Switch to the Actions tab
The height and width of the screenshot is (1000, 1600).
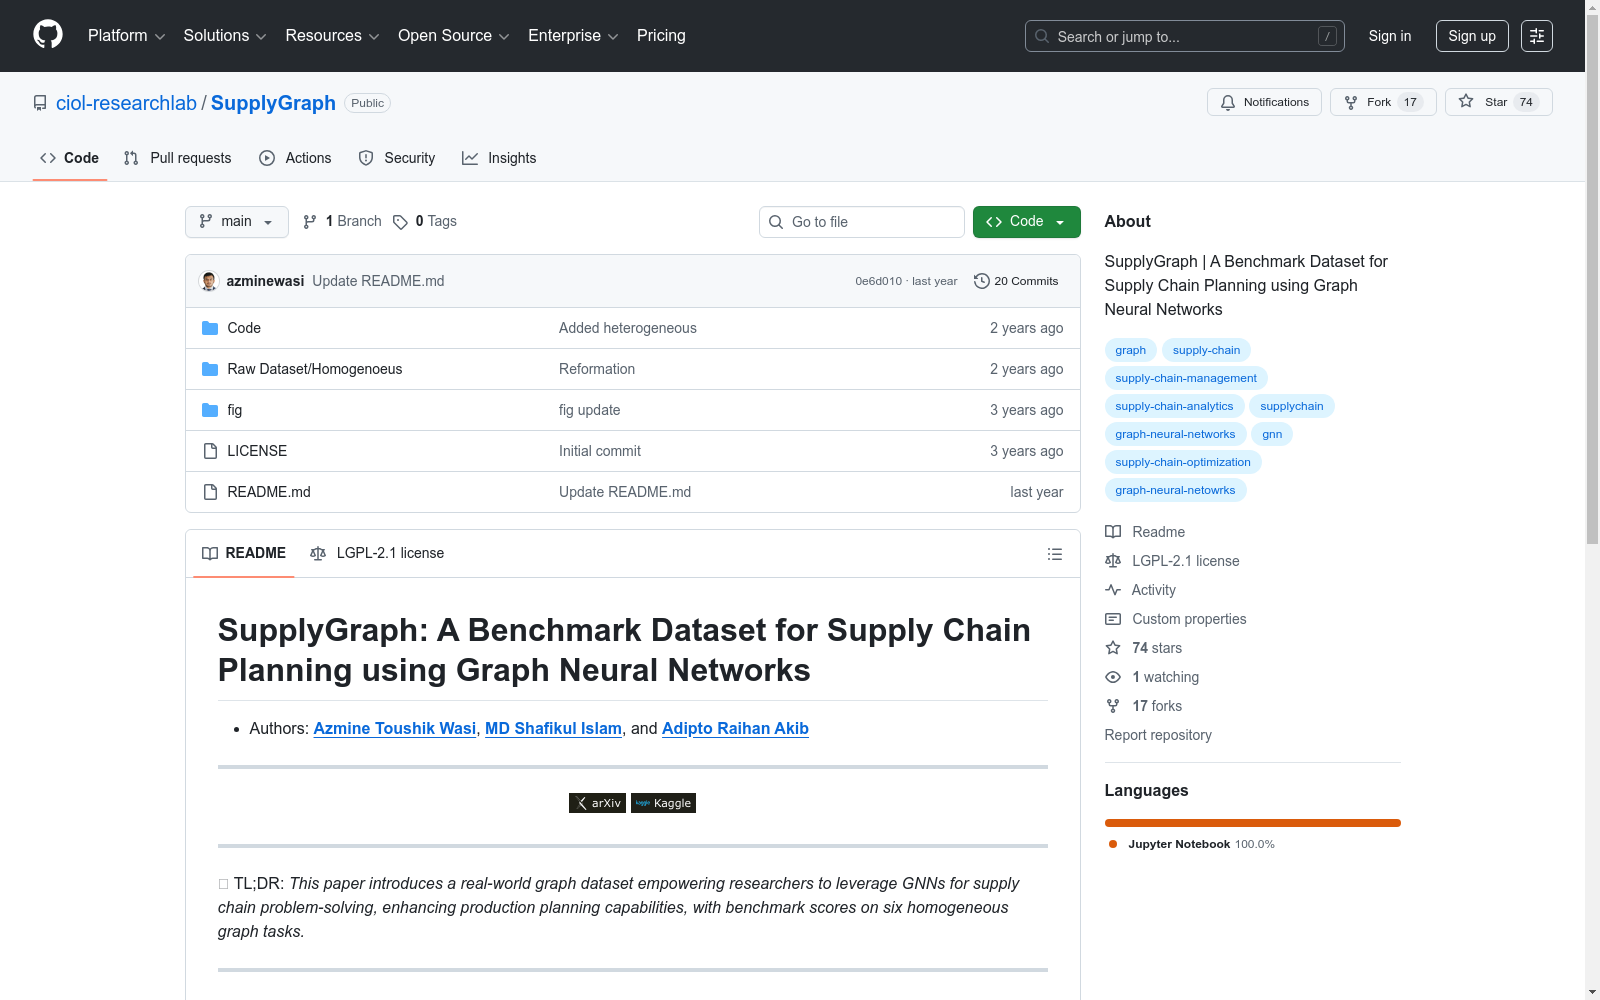pyautogui.click(x=295, y=158)
